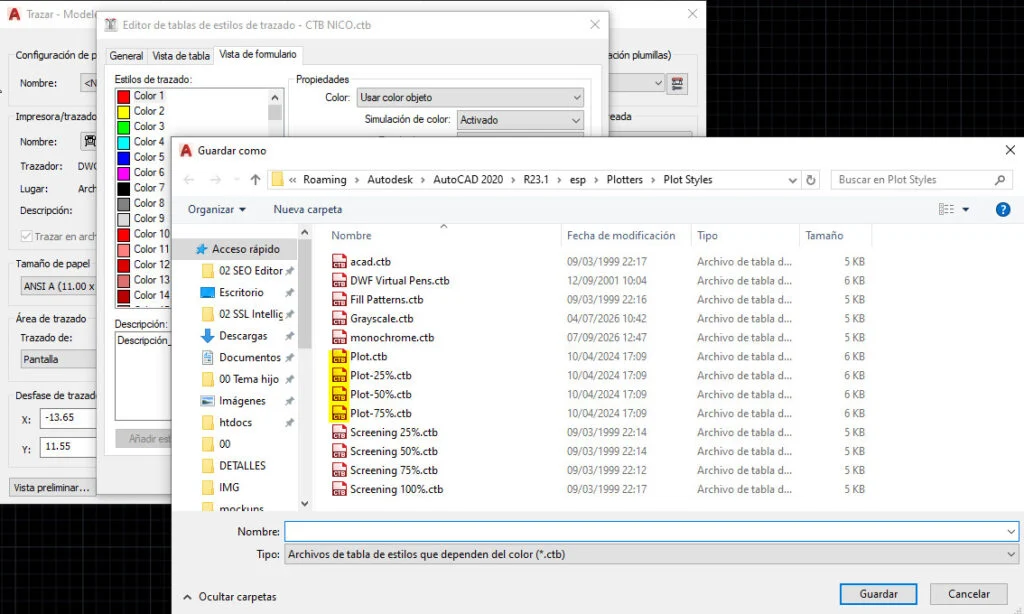Collapse folders with Ocultar carpetas
Screen dimensions: 1024x614
(230, 597)
